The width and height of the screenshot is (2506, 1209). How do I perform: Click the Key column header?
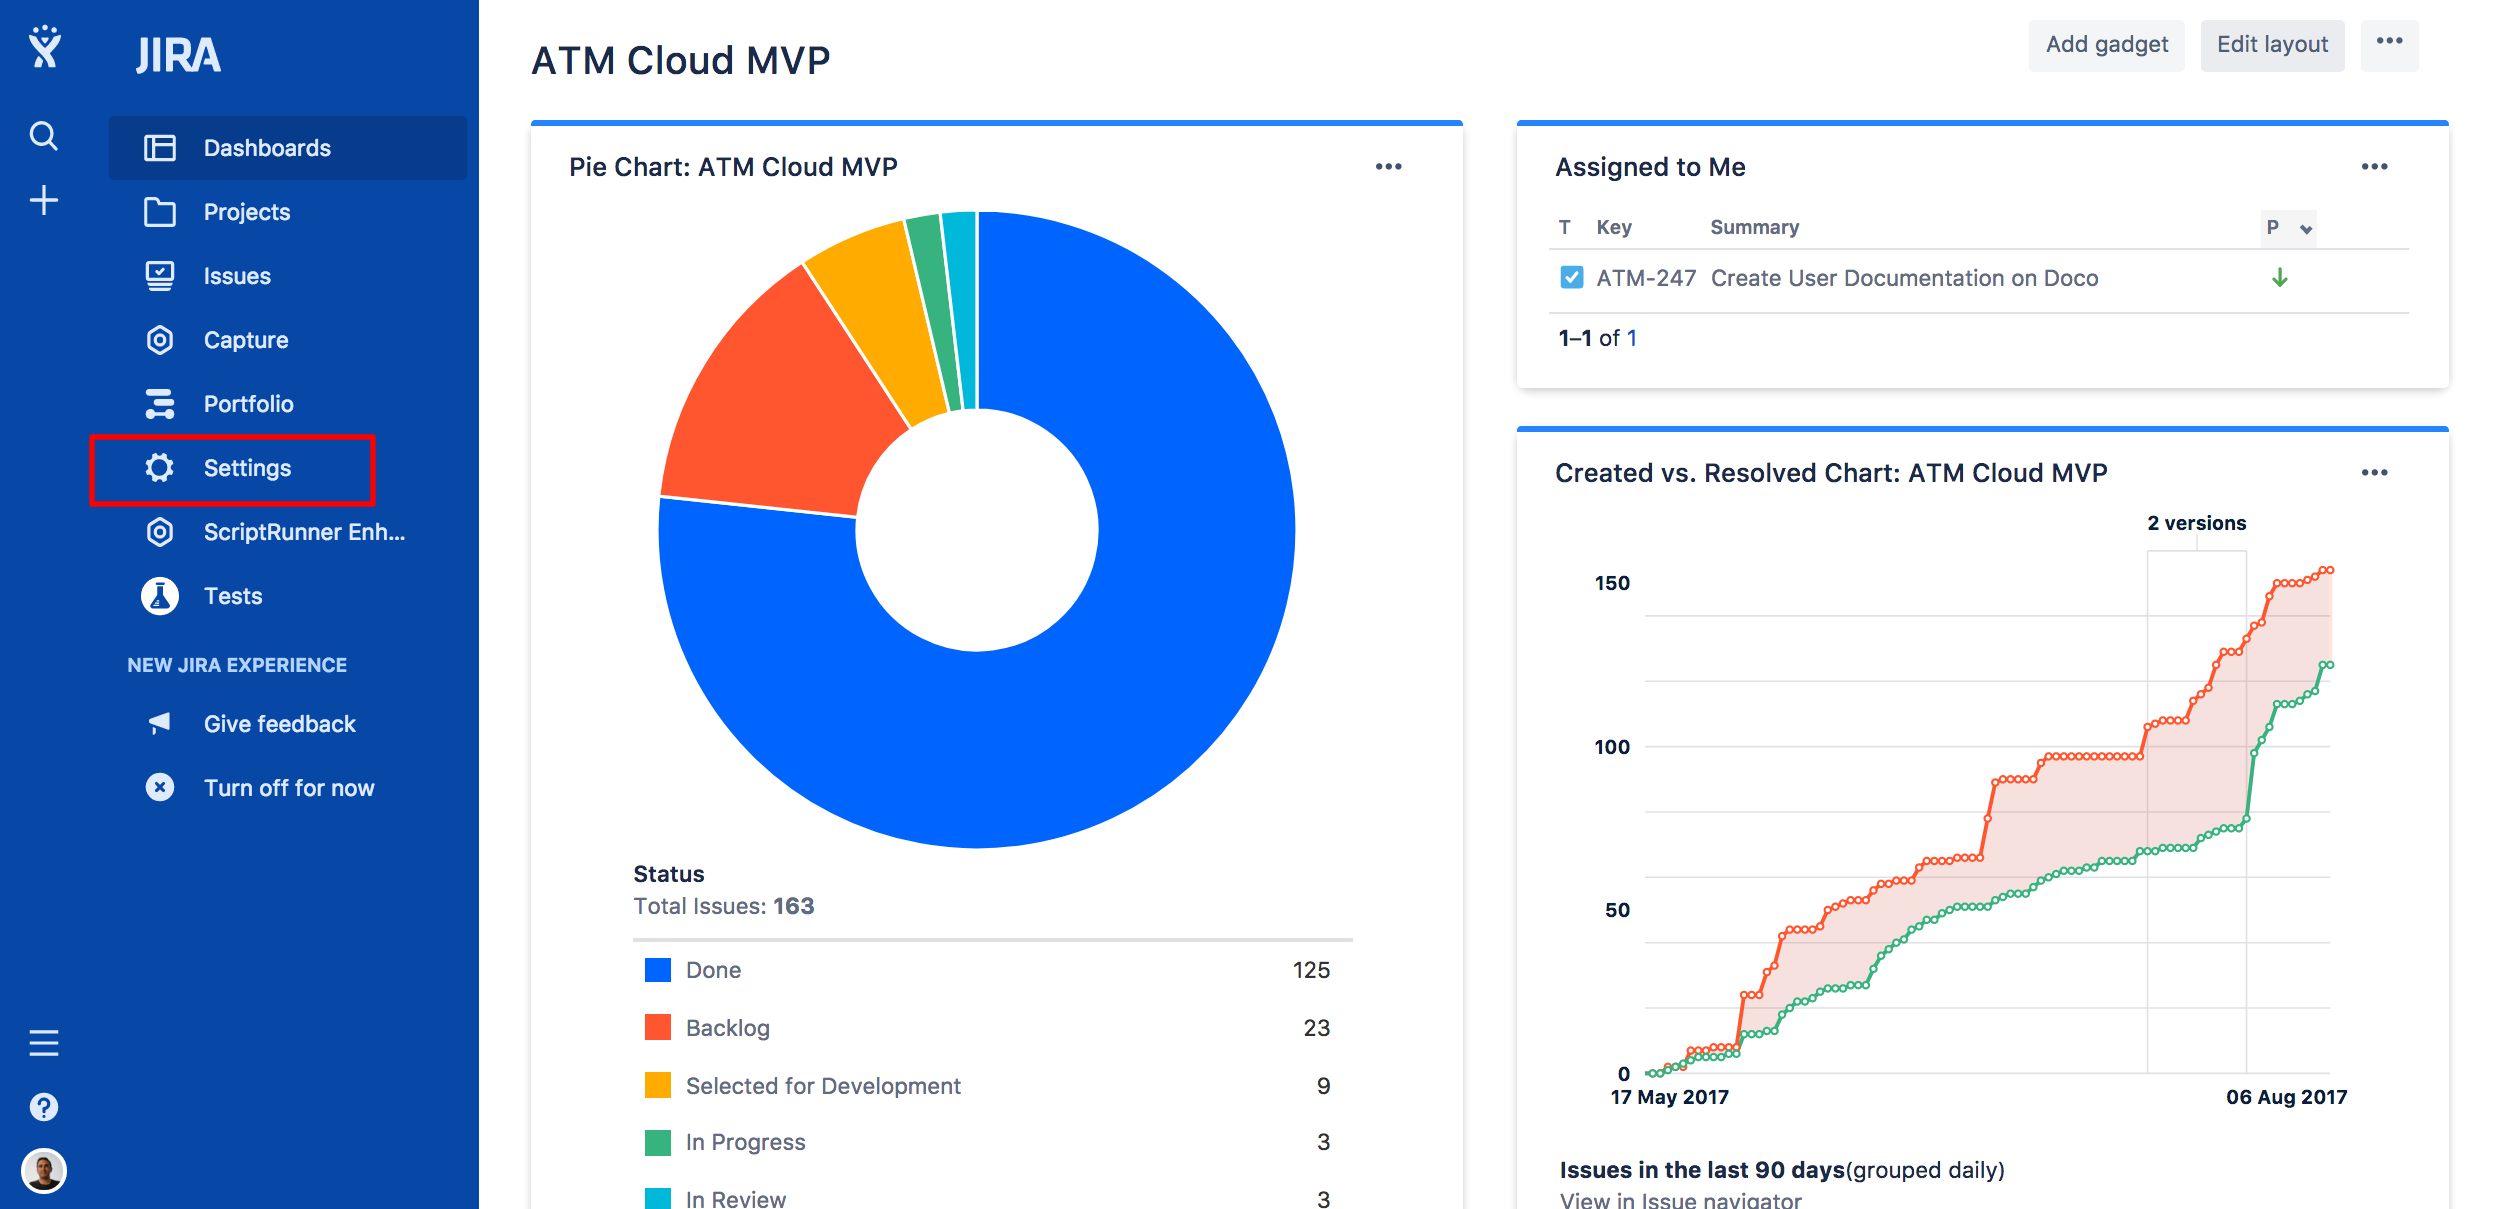tap(1614, 227)
